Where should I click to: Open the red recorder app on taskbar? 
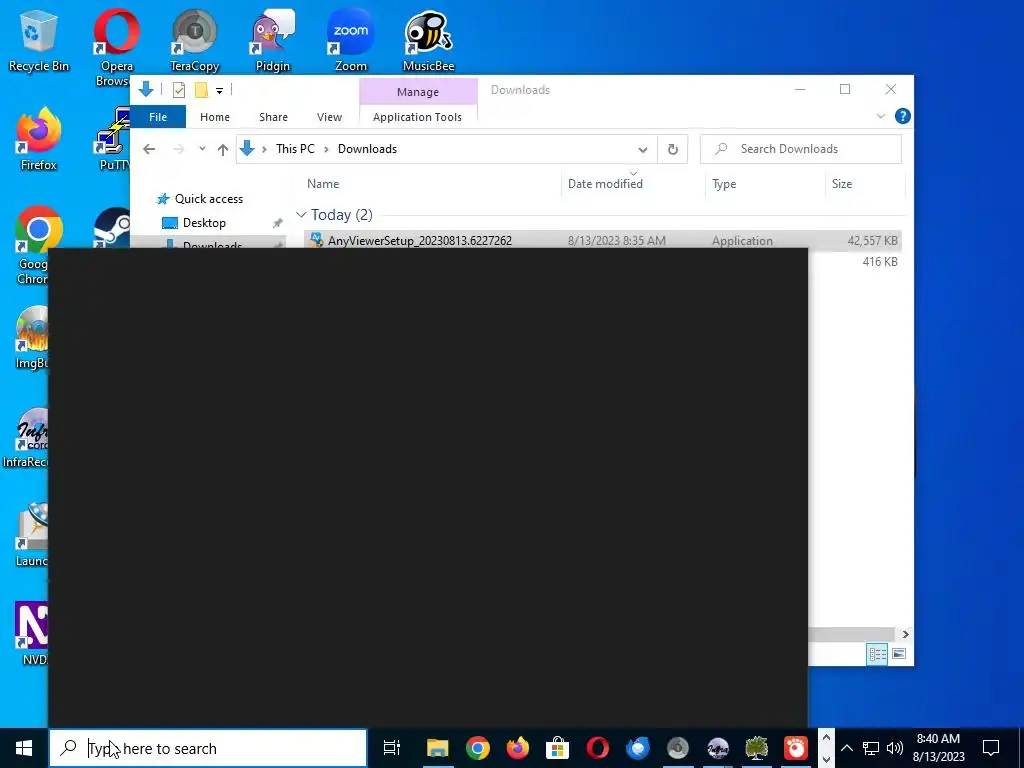click(796, 748)
